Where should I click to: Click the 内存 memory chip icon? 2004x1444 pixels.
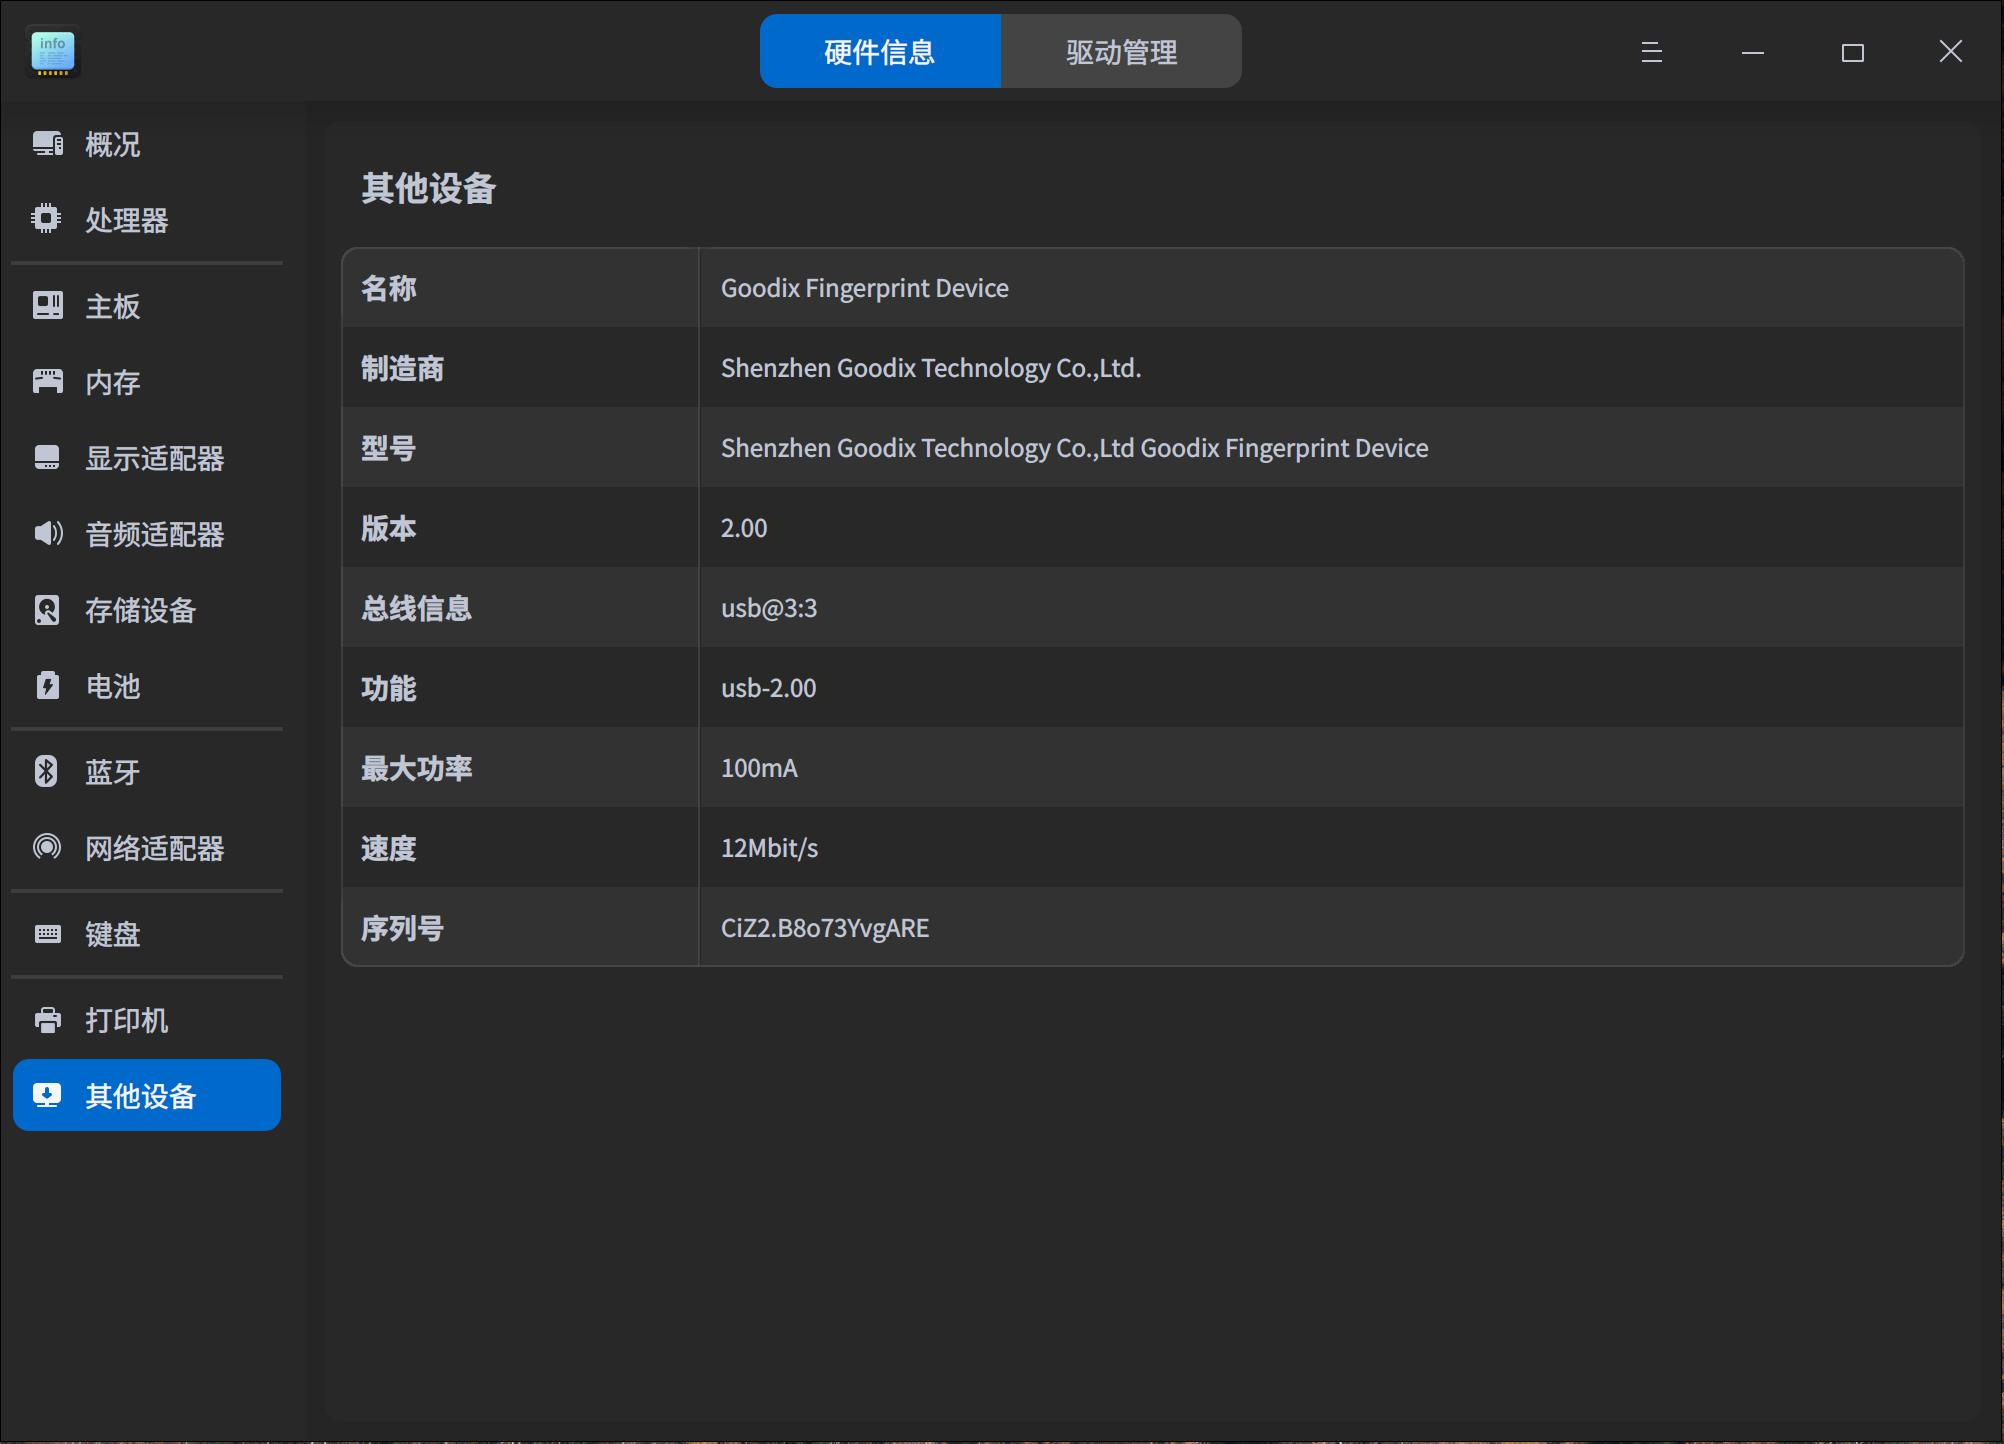tap(48, 382)
